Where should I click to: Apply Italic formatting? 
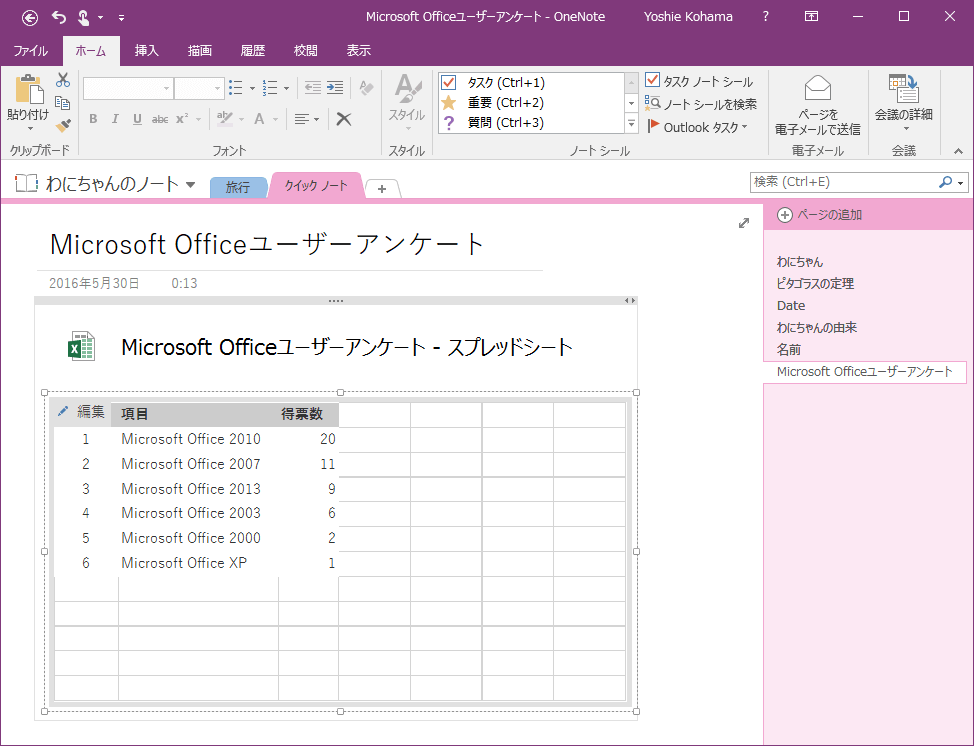click(115, 119)
